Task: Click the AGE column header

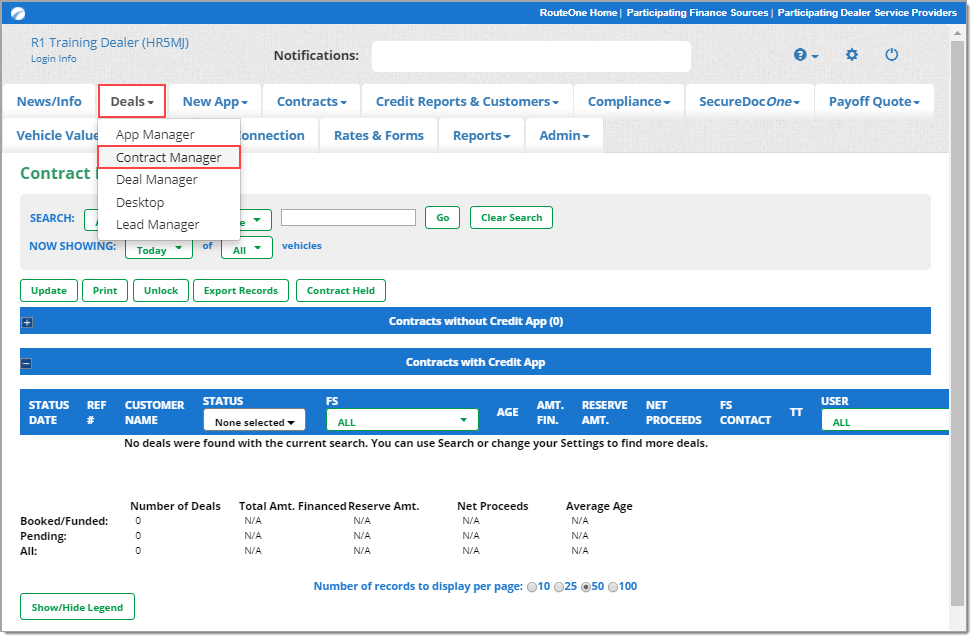Action: pyautogui.click(x=507, y=413)
